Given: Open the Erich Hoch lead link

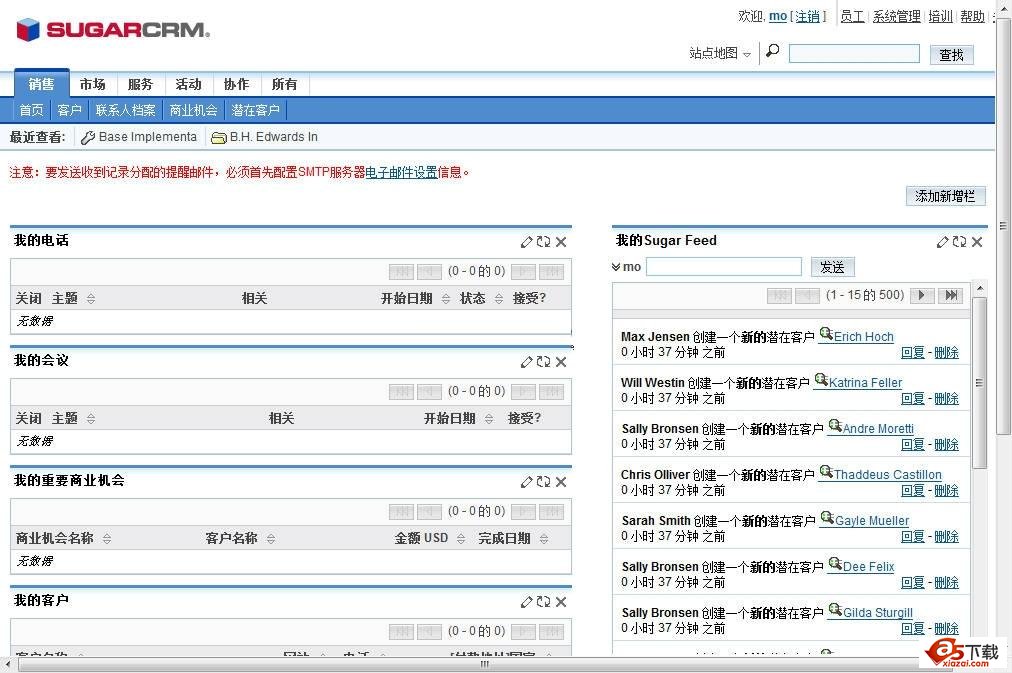Looking at the screenshot, I should pyautogui.click(x=863, y=337).
